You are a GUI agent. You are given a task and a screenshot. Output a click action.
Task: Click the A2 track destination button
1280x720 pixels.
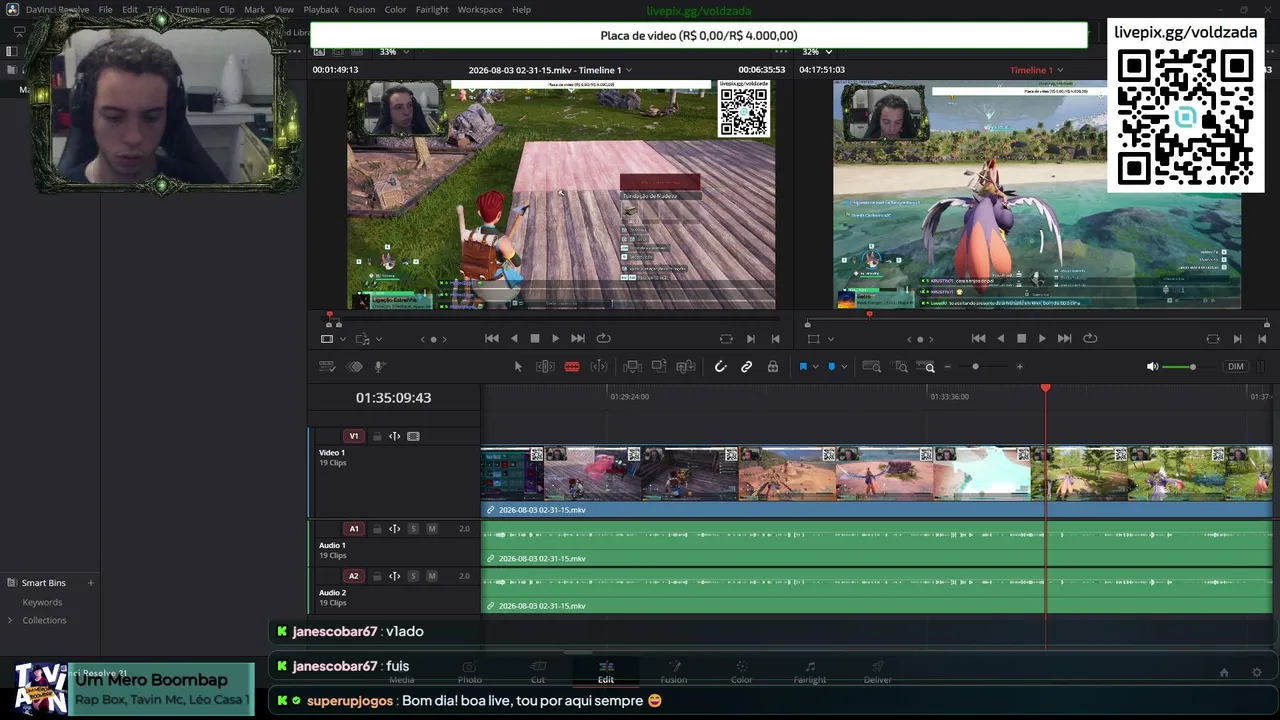pos(353,576)
